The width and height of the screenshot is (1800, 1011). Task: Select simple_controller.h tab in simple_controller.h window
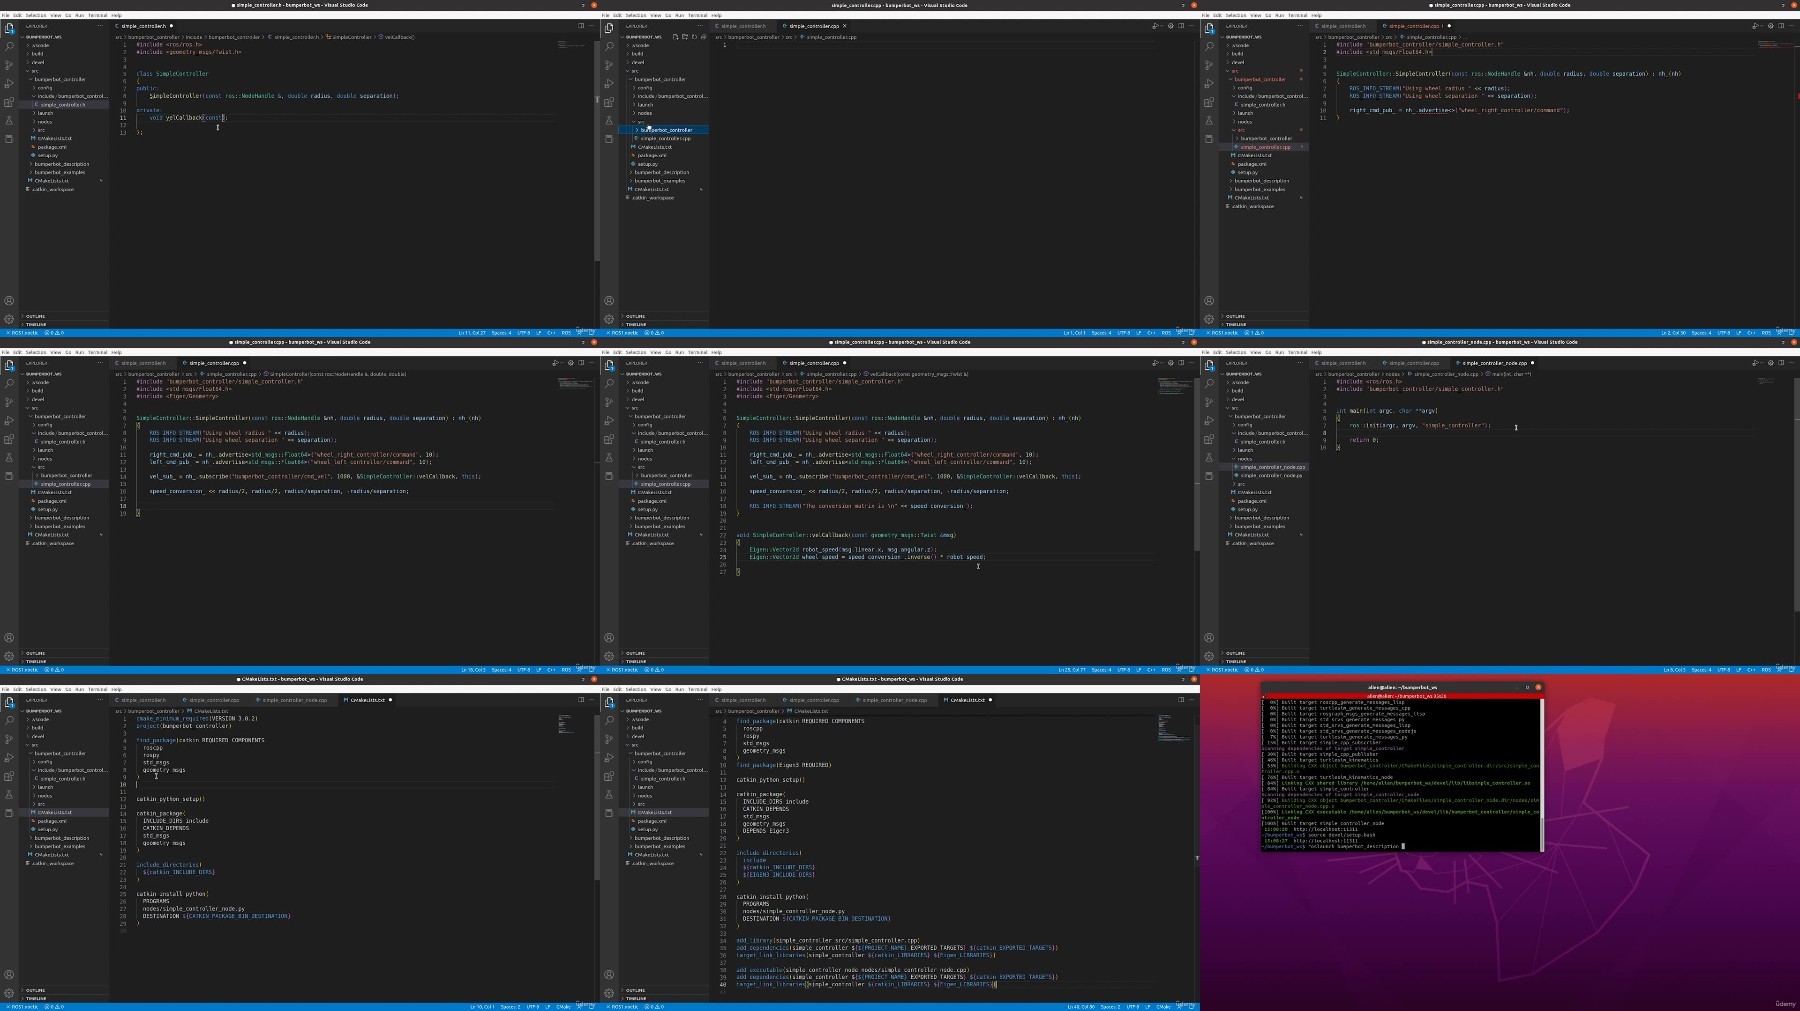pos(143,26)
